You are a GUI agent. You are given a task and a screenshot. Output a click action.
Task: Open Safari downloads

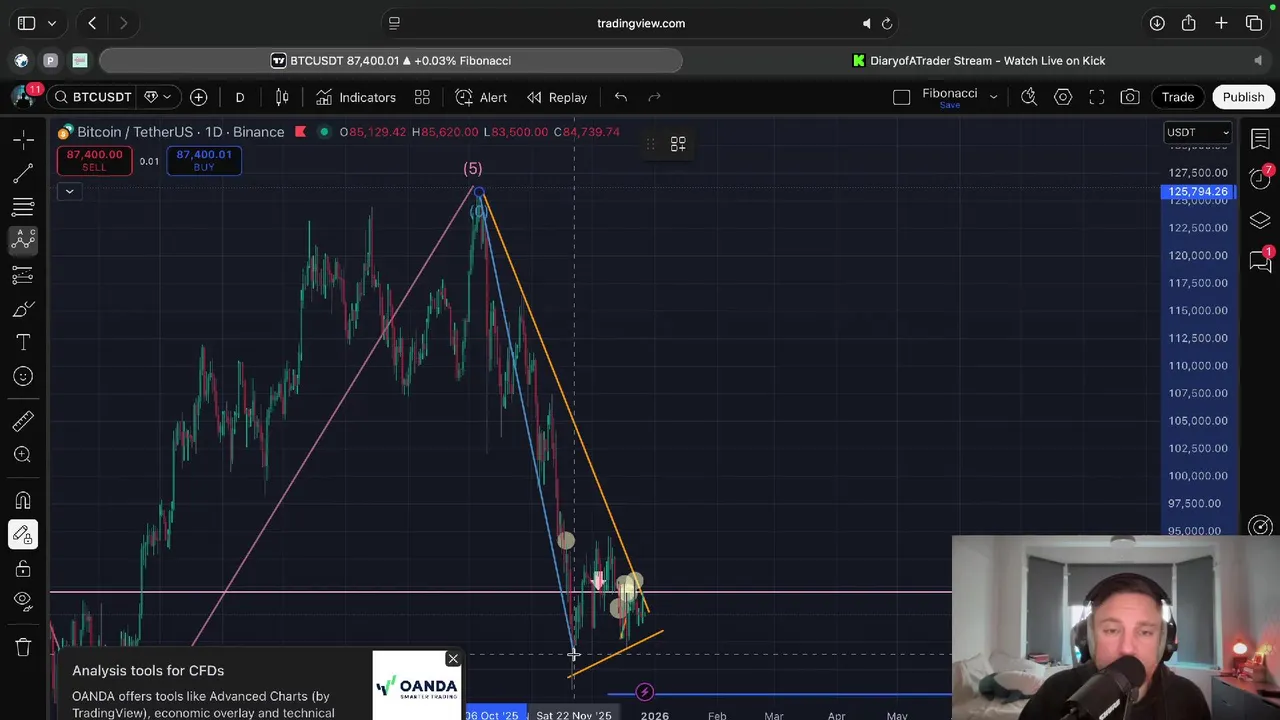click(1157, 23)
